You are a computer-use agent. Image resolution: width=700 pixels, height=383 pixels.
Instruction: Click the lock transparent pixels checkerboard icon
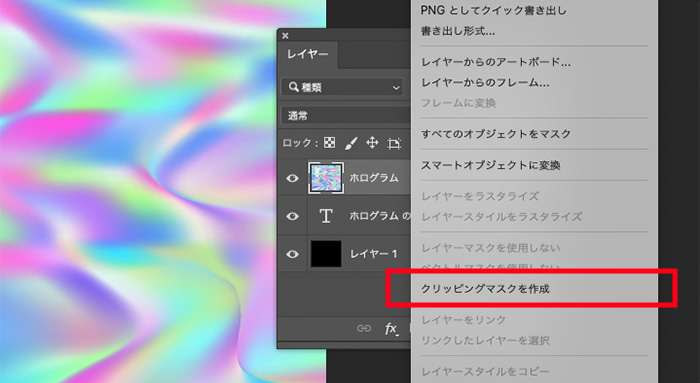pos(329,143)
